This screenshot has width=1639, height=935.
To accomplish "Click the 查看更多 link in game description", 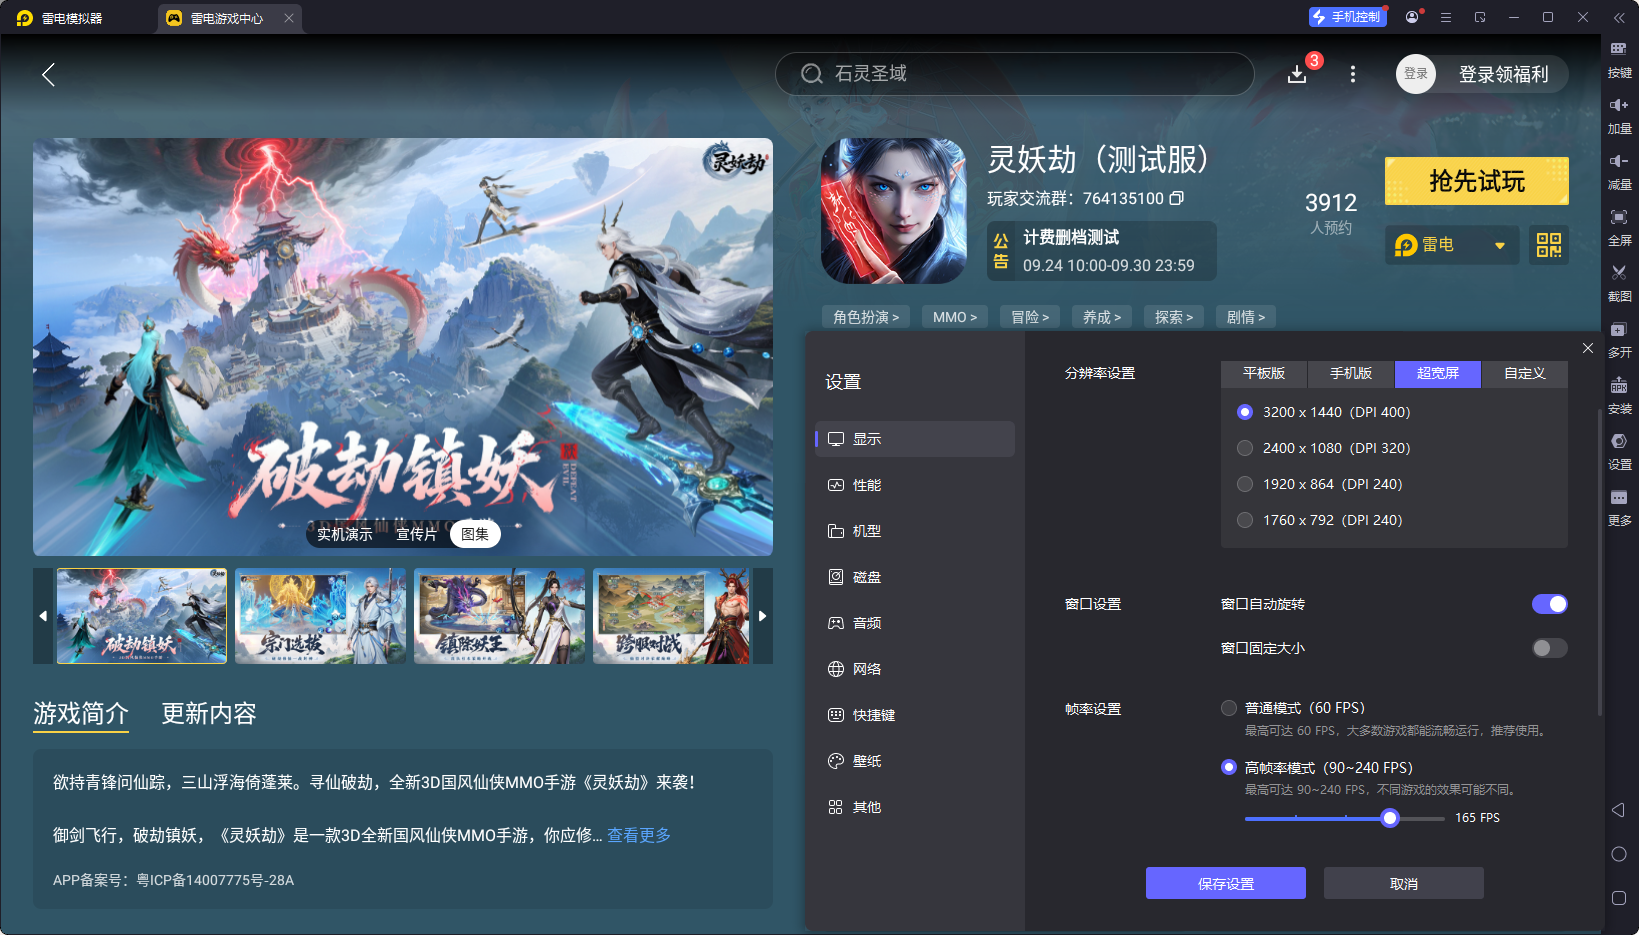I will coord(638,835).
